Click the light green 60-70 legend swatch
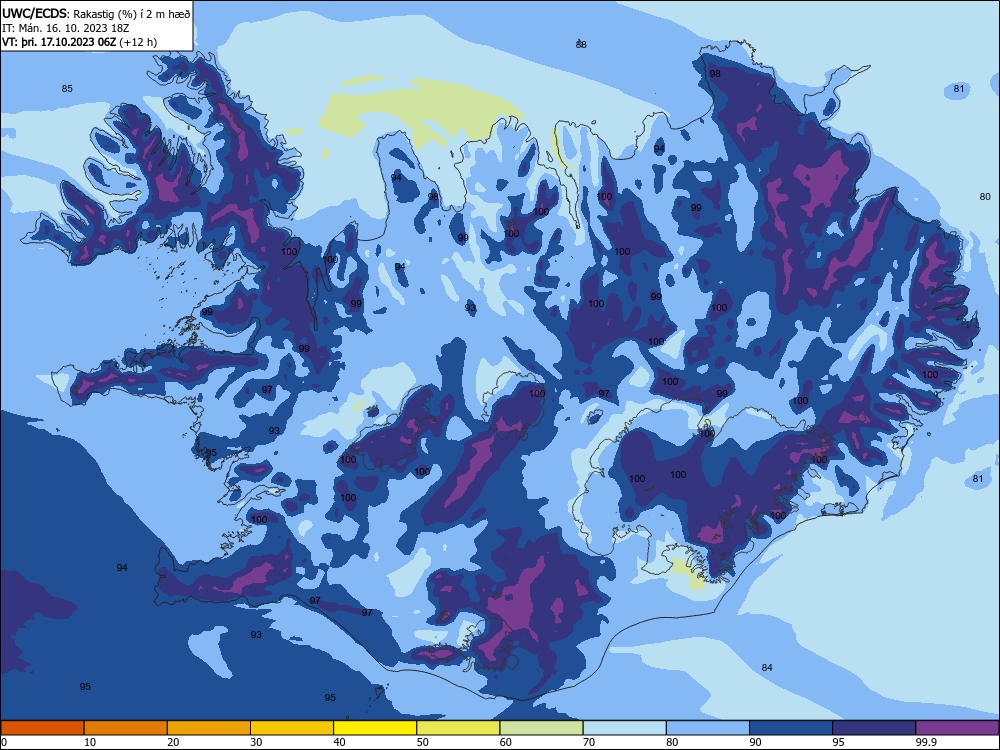 pos(541,728)
